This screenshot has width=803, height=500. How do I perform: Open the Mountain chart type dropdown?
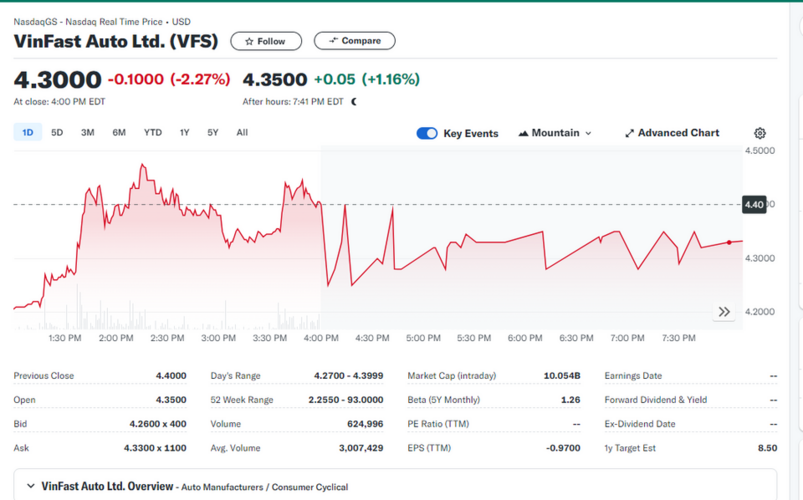tap(555, 133)
